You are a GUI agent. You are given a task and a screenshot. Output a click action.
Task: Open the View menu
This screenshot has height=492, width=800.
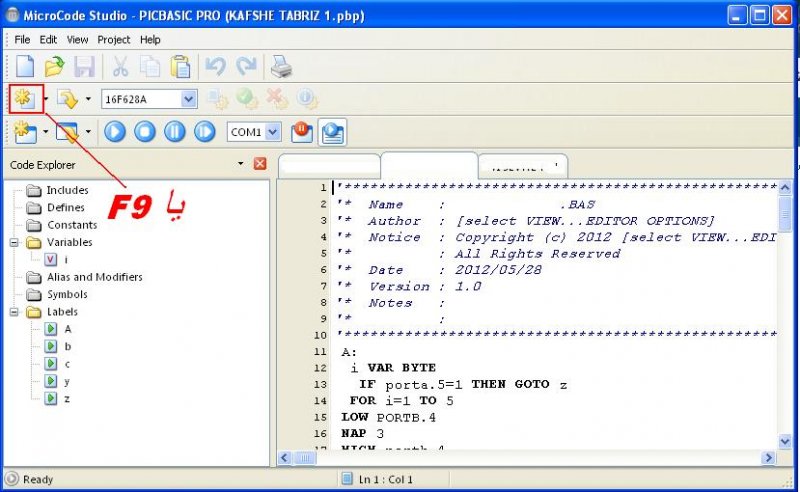(78, 39)
